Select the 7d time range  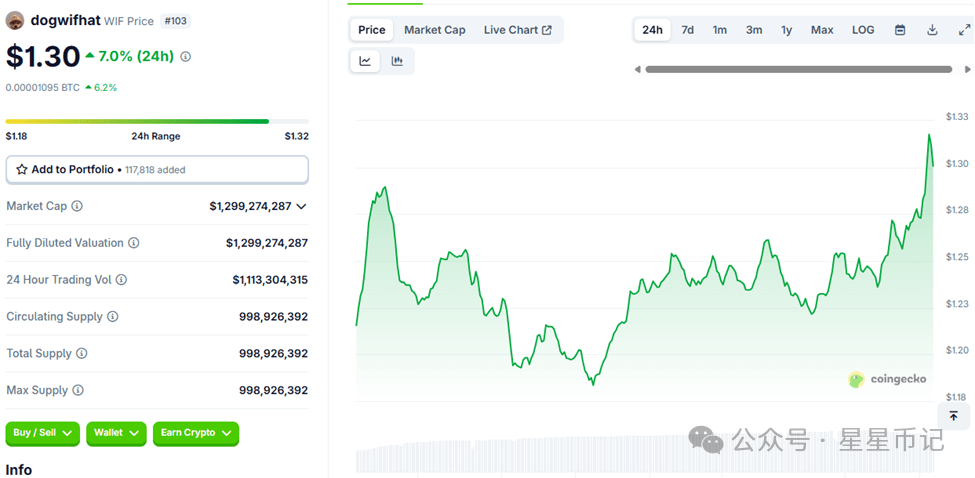[687, 30]
